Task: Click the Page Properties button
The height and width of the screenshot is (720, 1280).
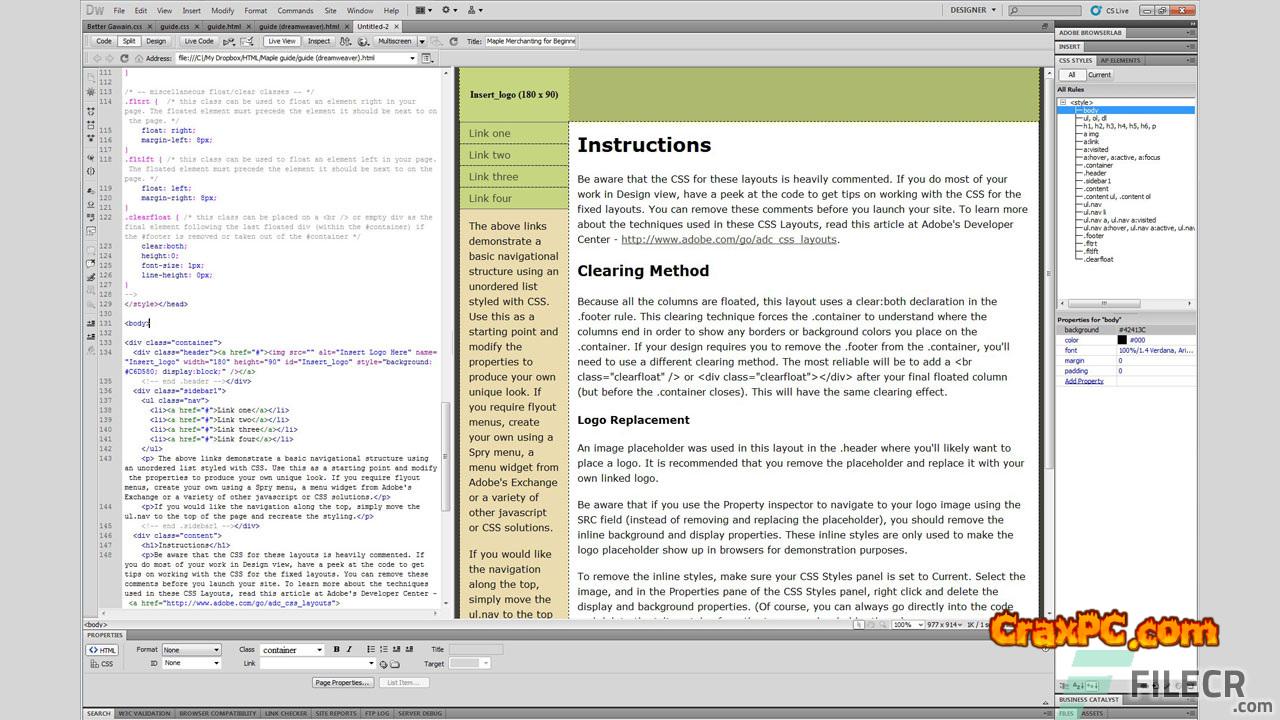Action: coord(343,682)
